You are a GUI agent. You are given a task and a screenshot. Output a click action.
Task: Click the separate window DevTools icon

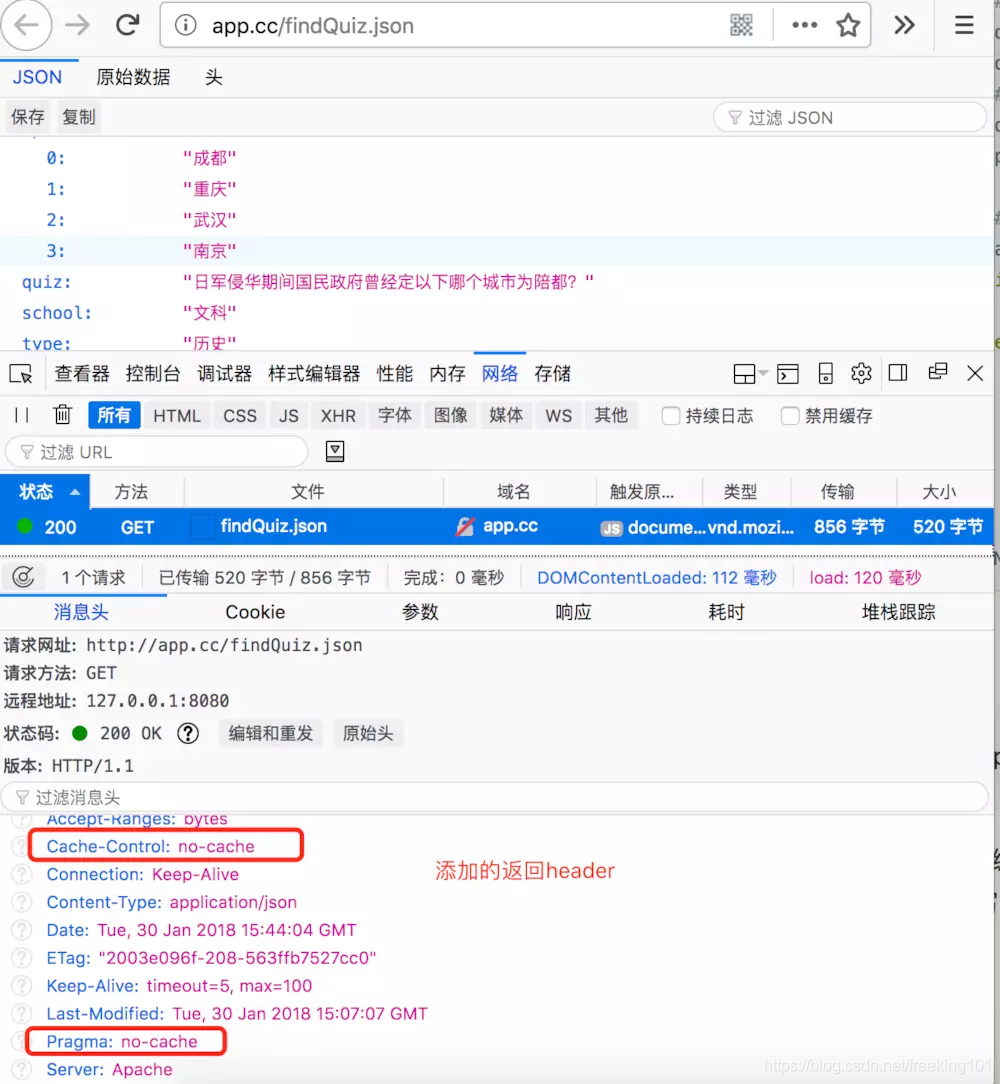937,373
